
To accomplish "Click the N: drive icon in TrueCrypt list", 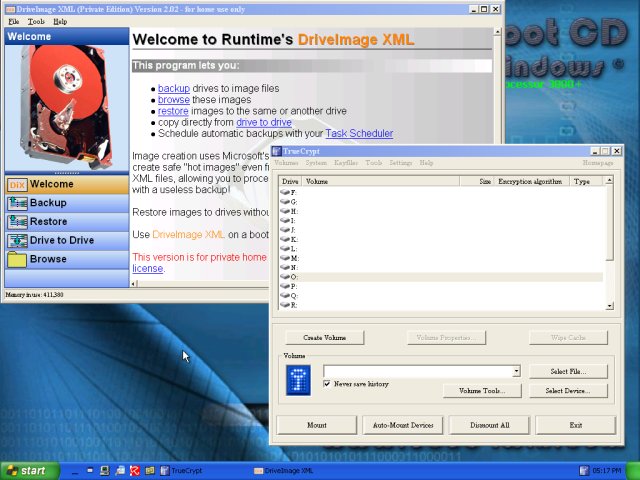I will [285, 267].
